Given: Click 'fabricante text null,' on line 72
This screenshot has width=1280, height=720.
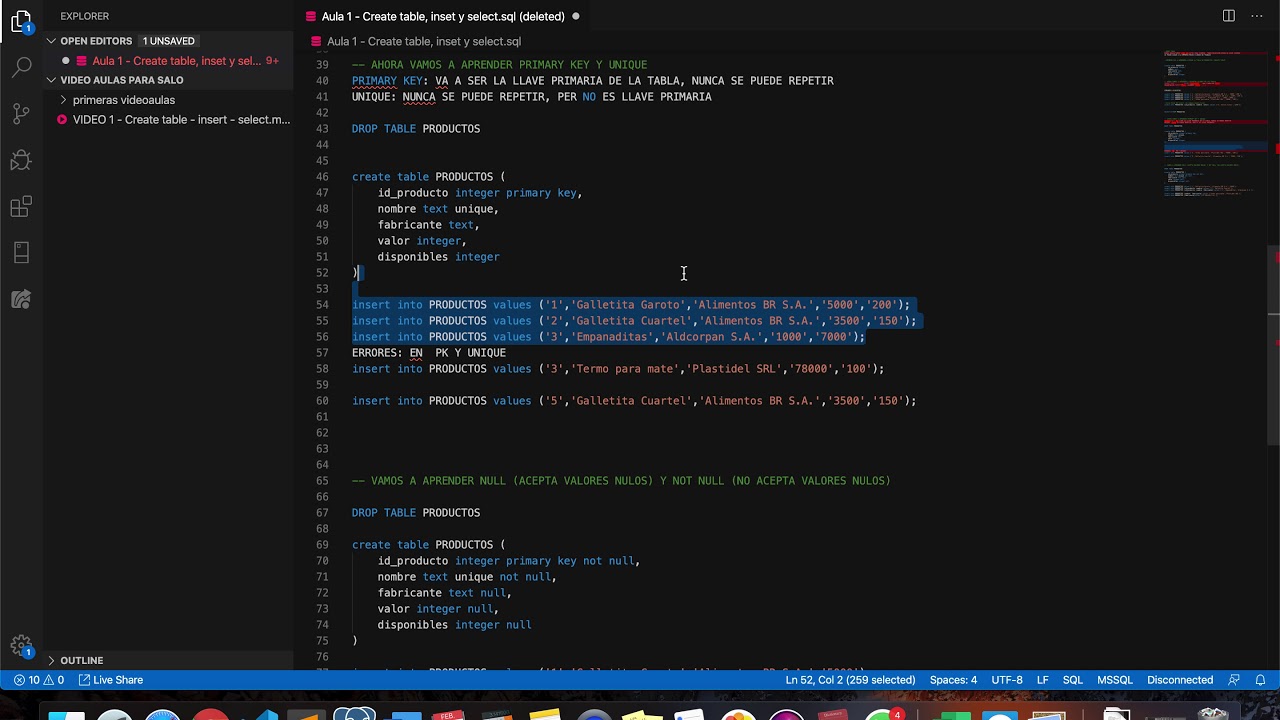Looking at the screenshot, I should point(445,593).
